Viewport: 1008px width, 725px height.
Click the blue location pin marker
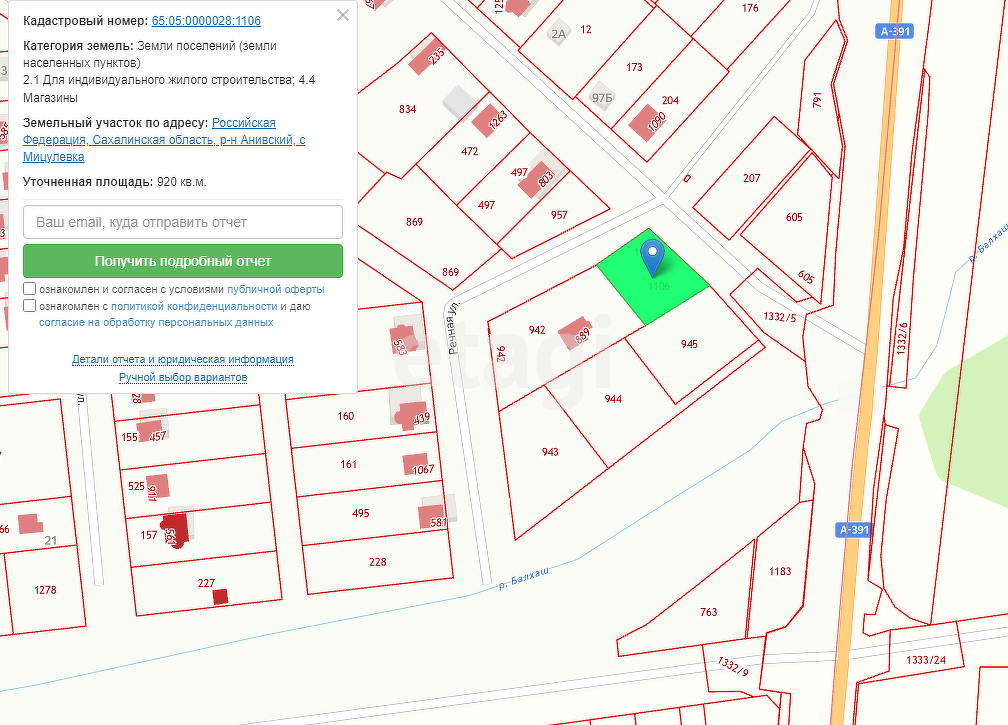[x=652, y=254]
